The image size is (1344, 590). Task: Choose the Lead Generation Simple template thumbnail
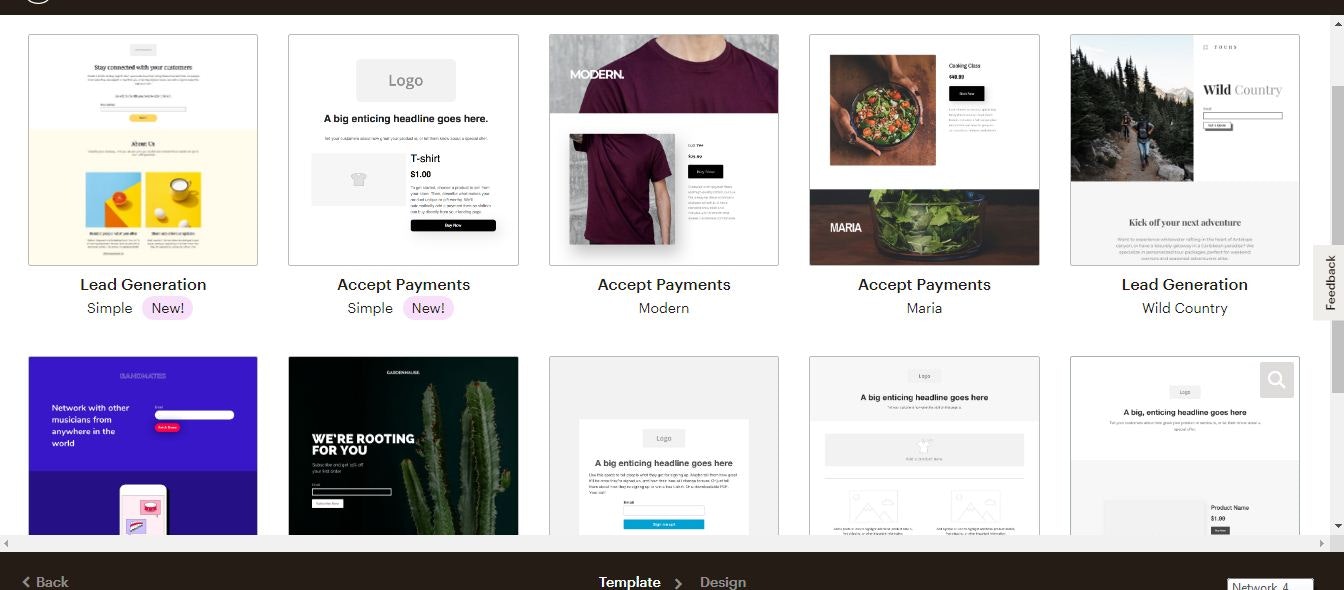[x=143, y=150]
